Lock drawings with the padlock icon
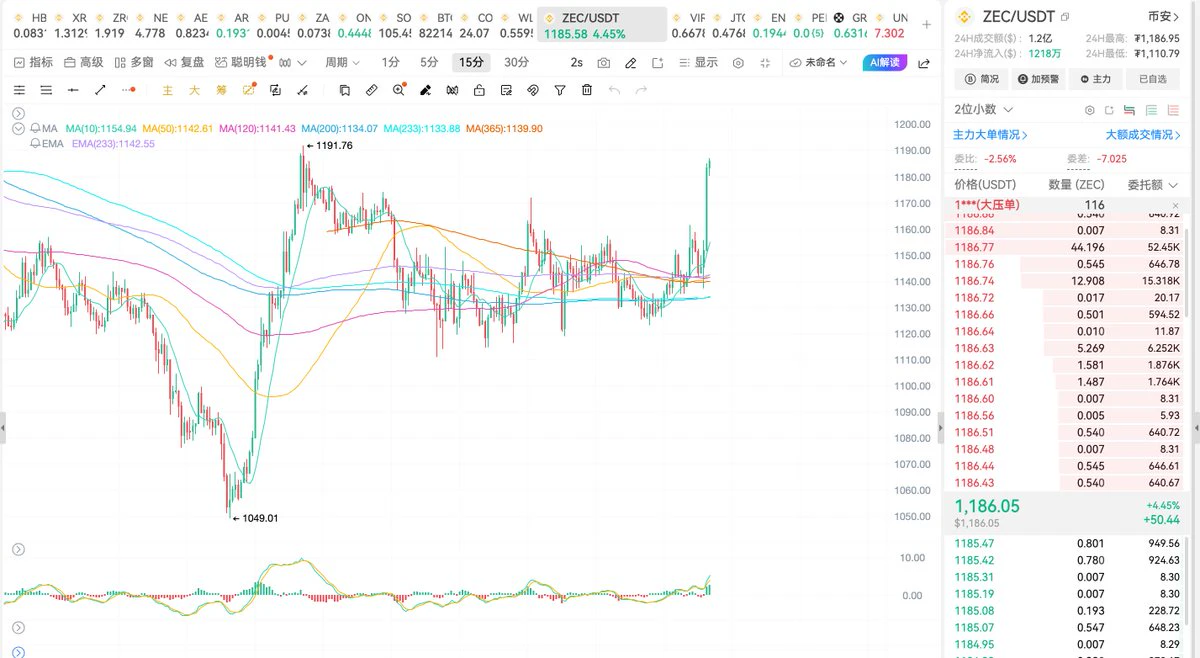The height and width of the screenshot is (658, 1200). tap(479, 90)
